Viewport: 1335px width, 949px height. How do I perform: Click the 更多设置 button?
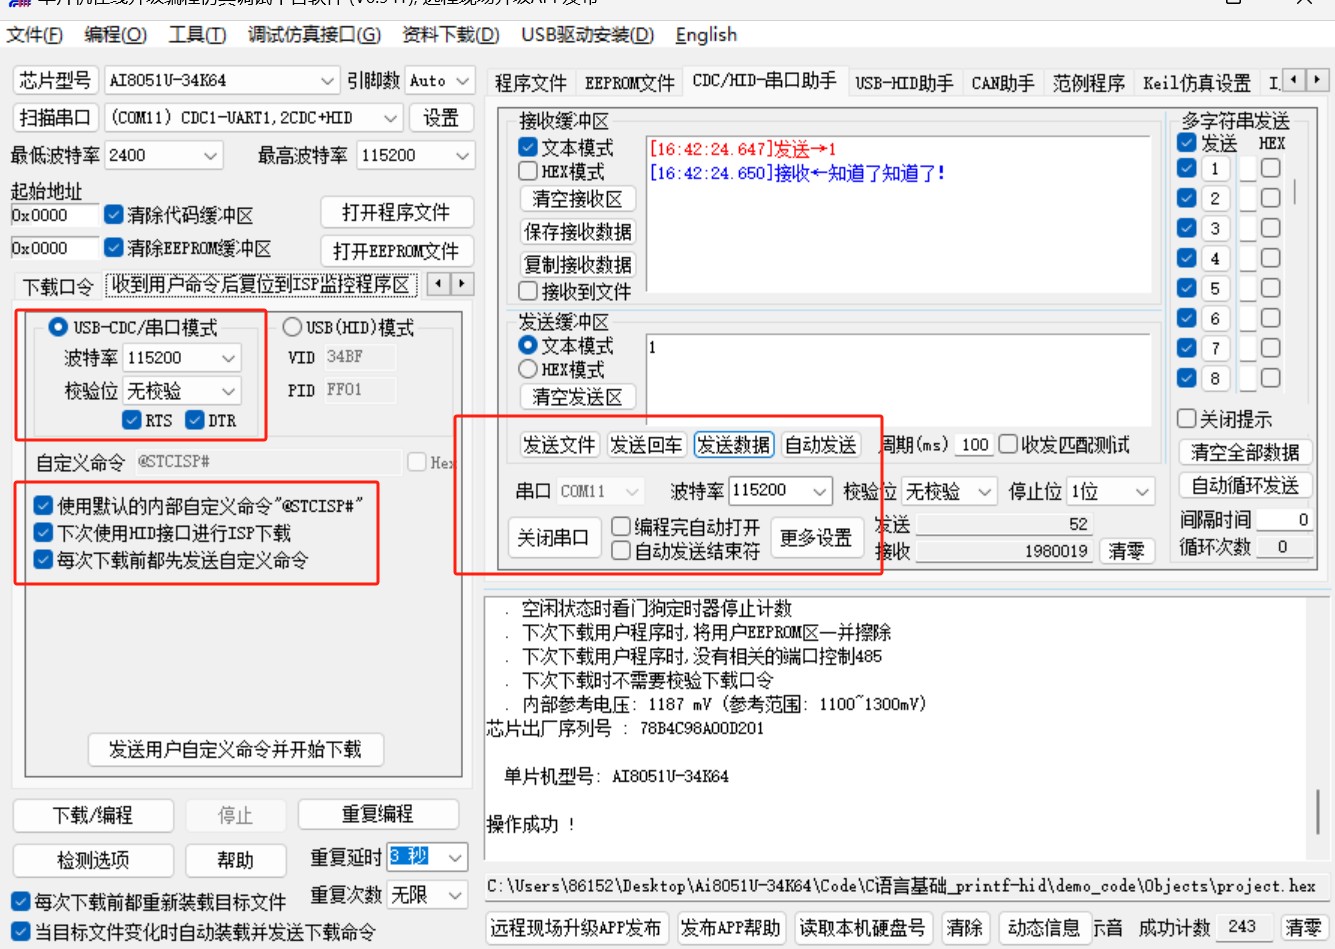click(x=816, y=538)
